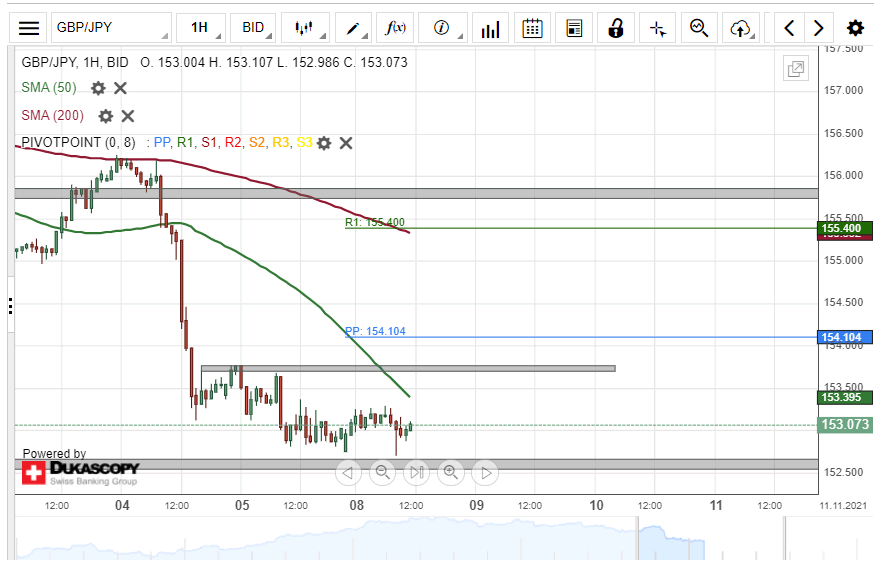The width and height of the screenshot is (881, 578).
Task: Jump to latest candle button
Action: click(416, 472)
